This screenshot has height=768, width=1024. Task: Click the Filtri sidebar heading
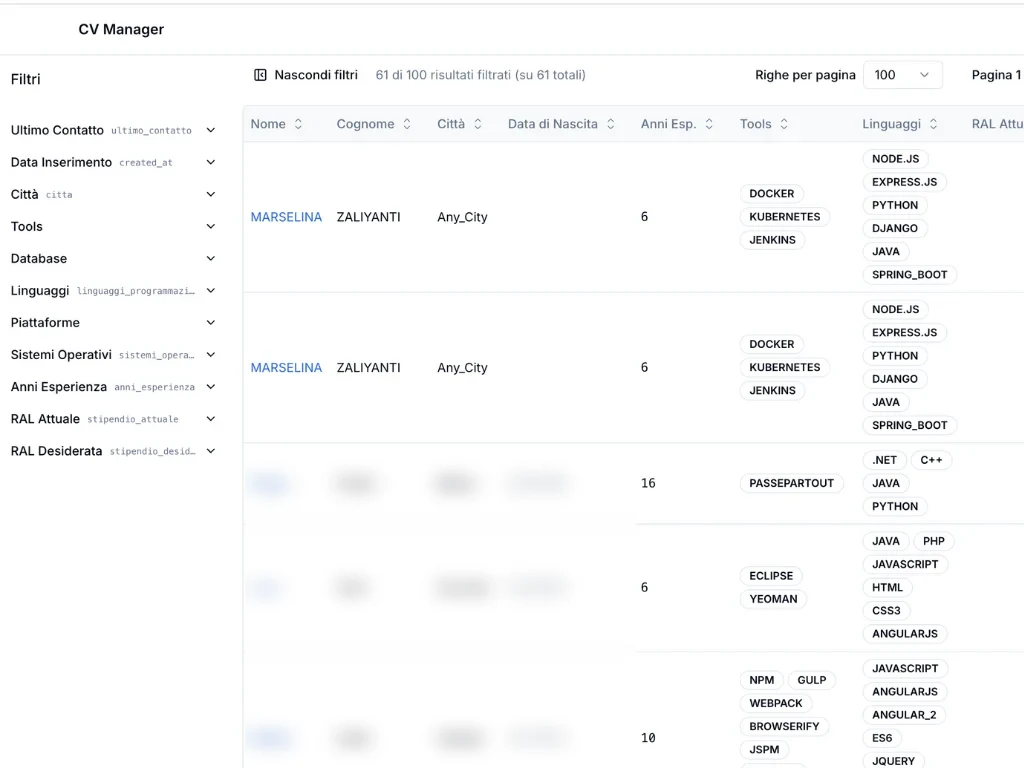pyautogui.click(x=25, y=79)
